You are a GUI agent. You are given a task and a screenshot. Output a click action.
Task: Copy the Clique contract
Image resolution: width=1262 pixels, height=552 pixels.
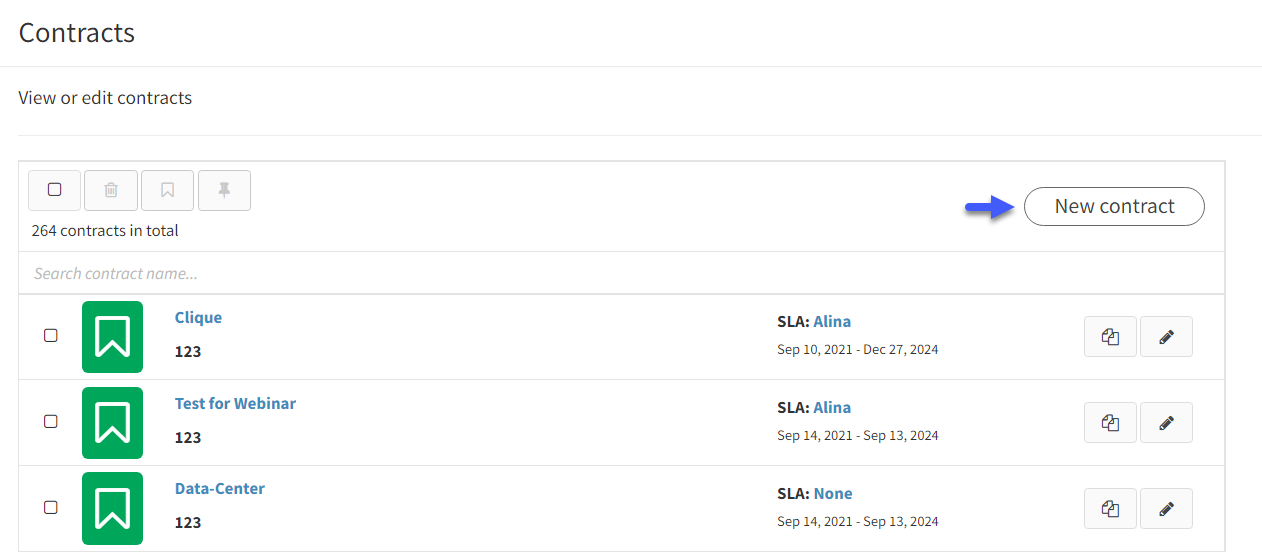pyautogui.click(x=1110, y=337)
